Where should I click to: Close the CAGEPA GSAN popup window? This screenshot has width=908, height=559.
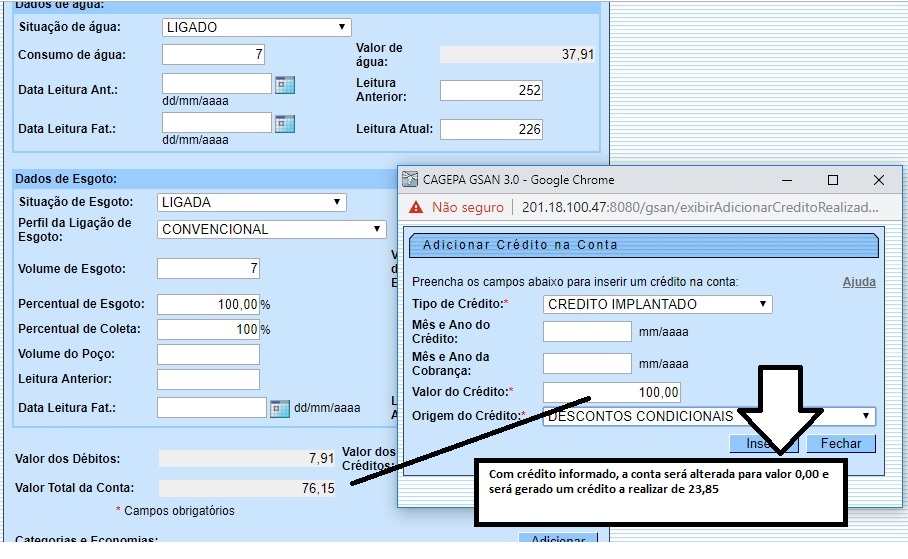click(x=878, y=180)
